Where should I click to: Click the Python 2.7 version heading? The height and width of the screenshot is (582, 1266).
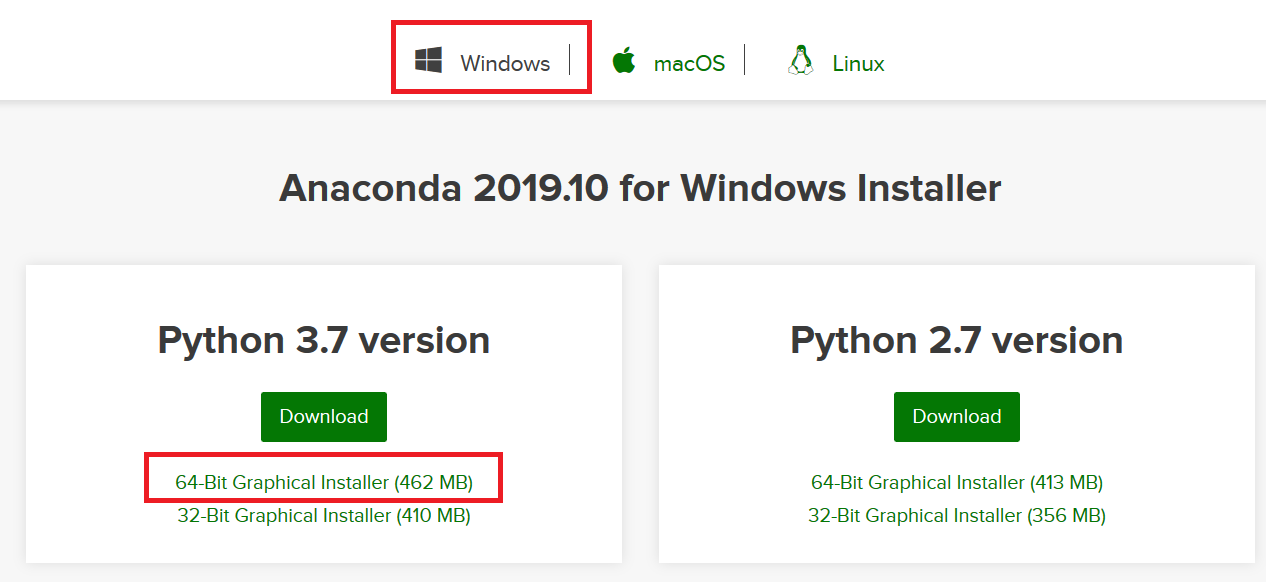point(957,340)
